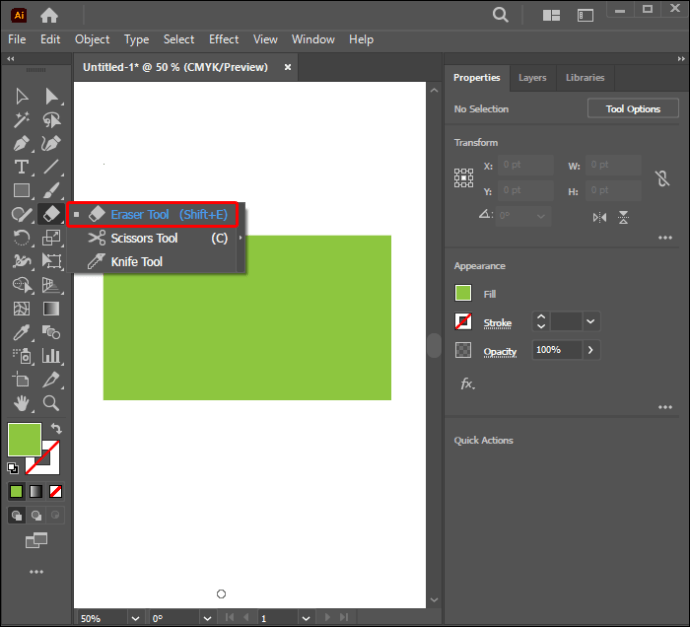
Task: Click the green Fill swatch in Appearance
Action: [x=463, y=293]
